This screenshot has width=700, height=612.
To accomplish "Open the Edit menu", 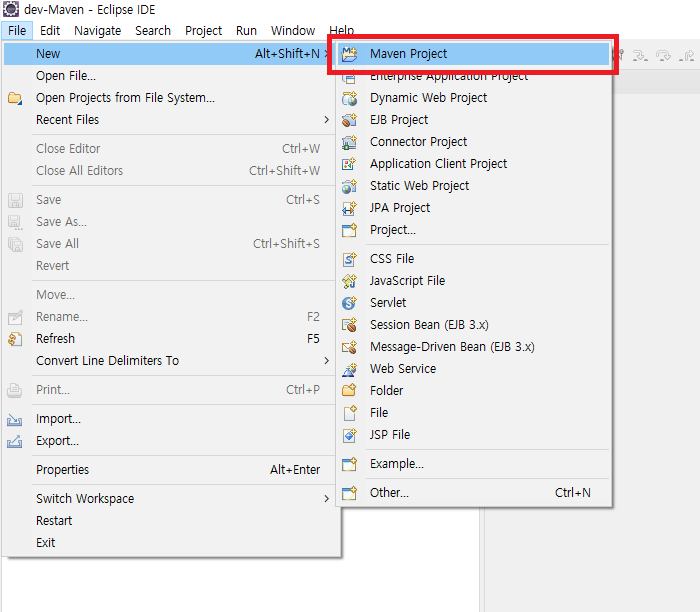I will pos(50,31).
